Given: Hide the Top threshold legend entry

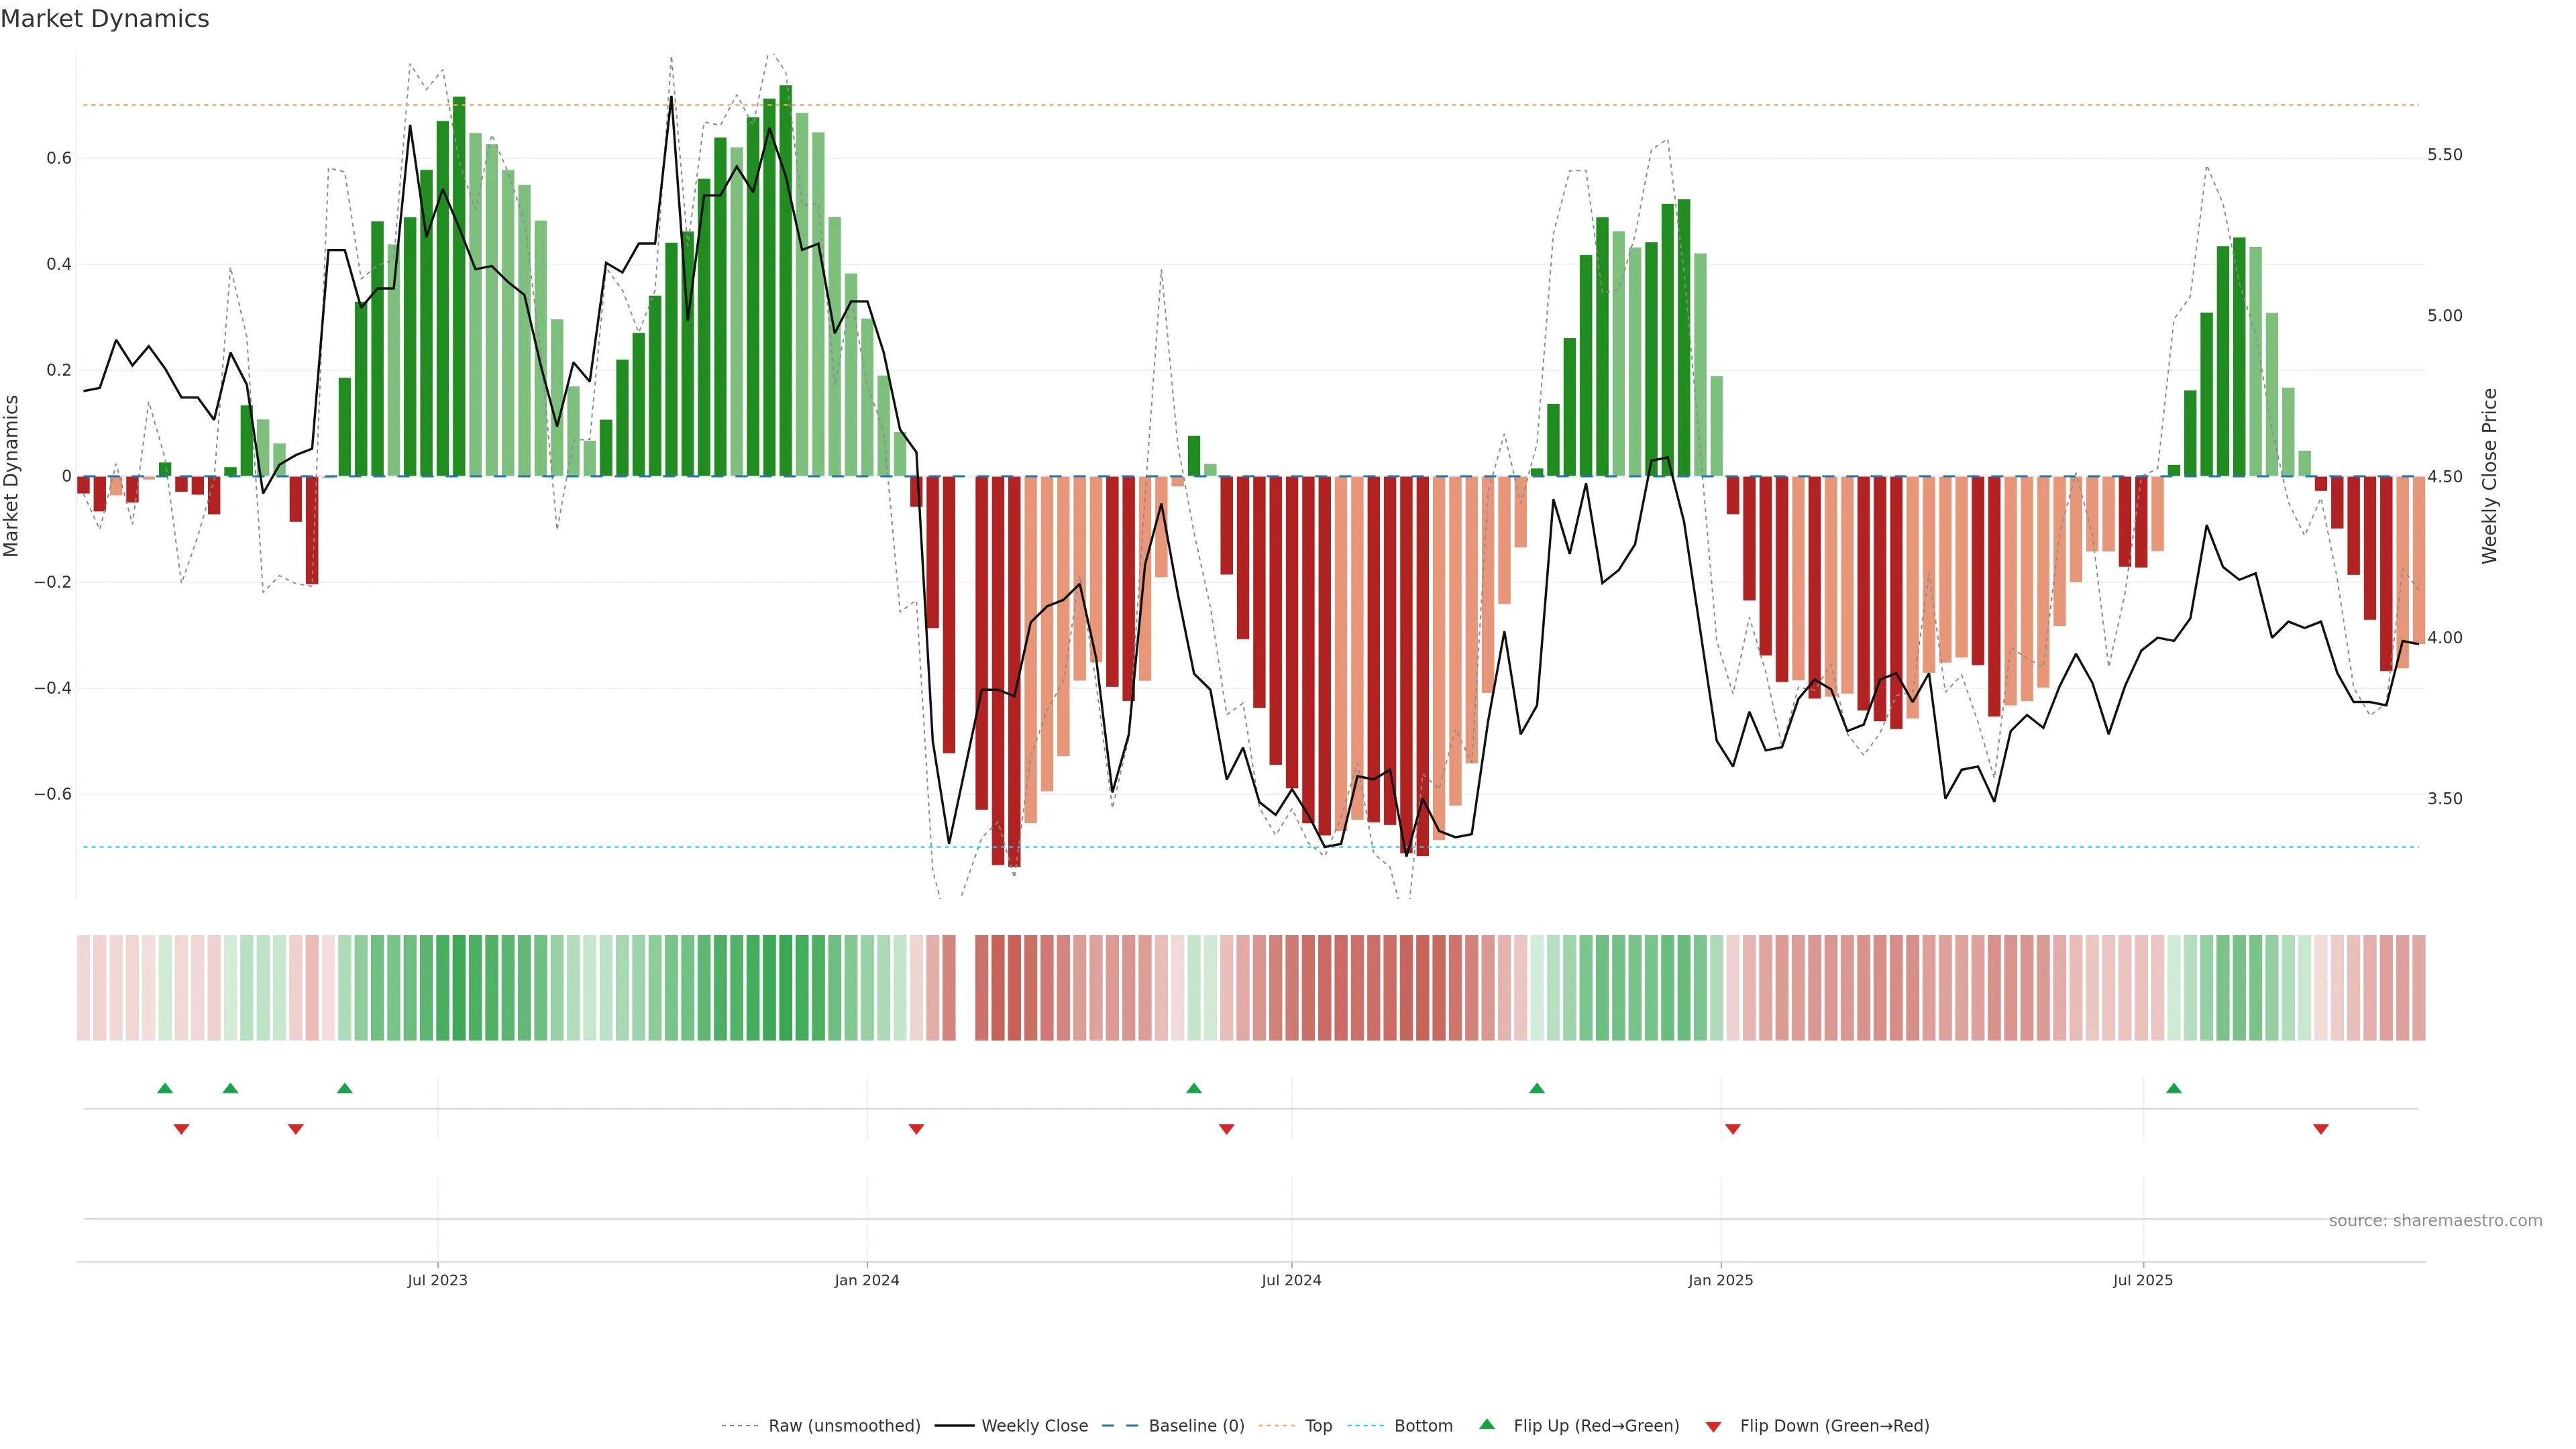Looking at the screenshot, I should [1318, 1426].
